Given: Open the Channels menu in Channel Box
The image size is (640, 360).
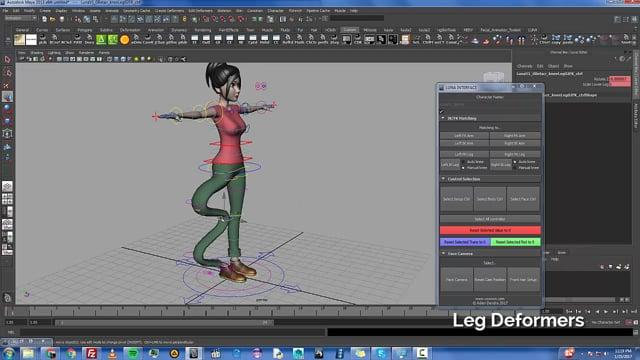Looking at the screenshot, I should pos(524,66).
